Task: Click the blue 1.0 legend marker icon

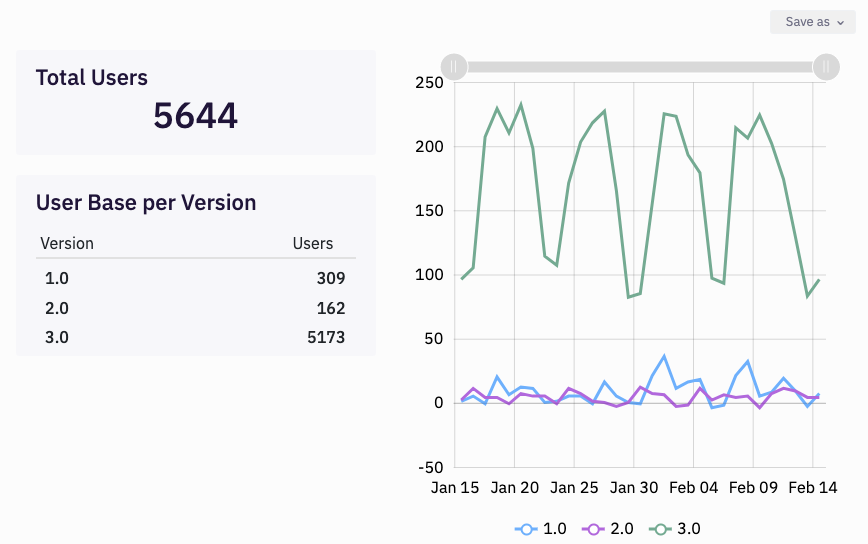Action: [526, 528]
